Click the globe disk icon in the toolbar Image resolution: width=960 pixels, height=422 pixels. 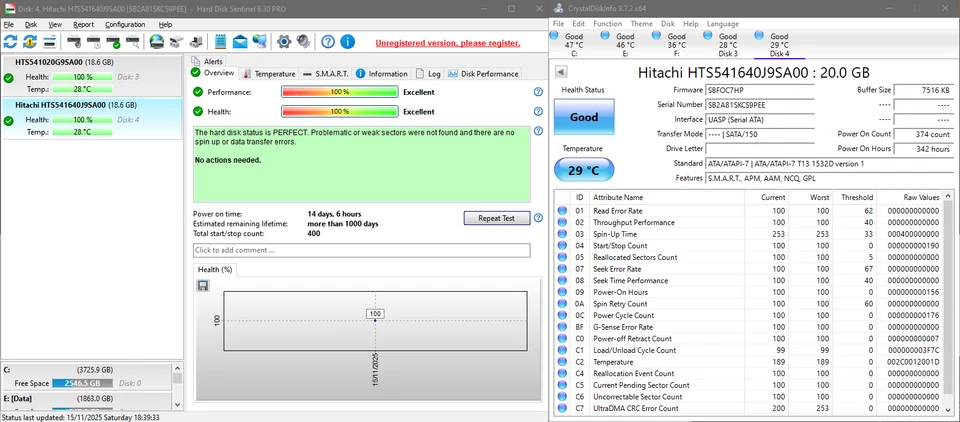157,42
